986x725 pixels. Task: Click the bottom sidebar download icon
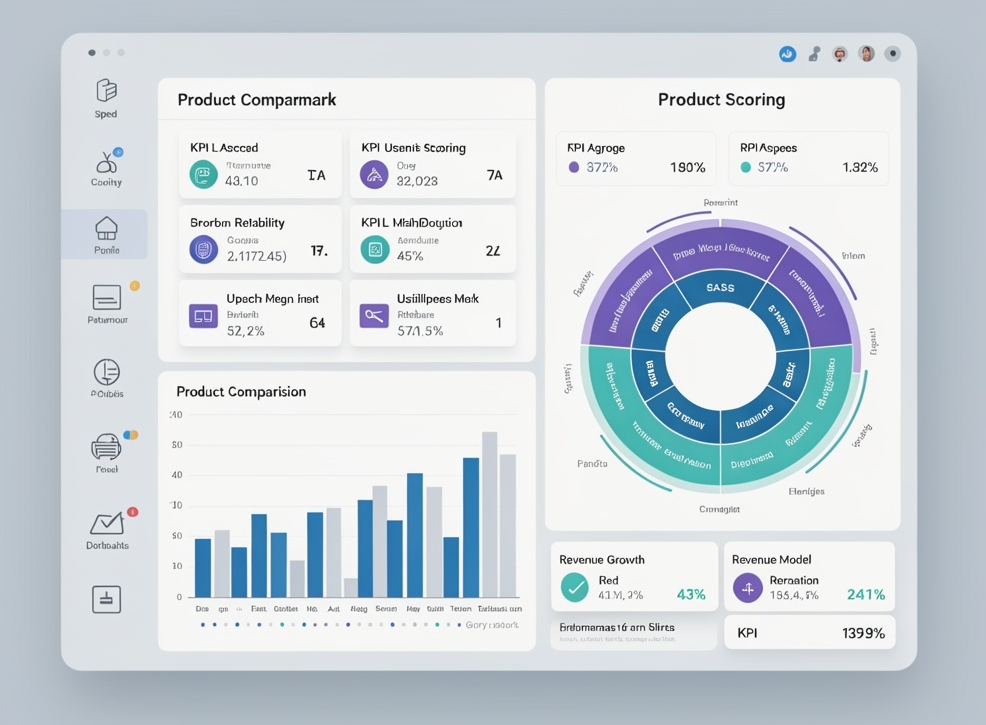pyautogui.click(x=106, y=599)
